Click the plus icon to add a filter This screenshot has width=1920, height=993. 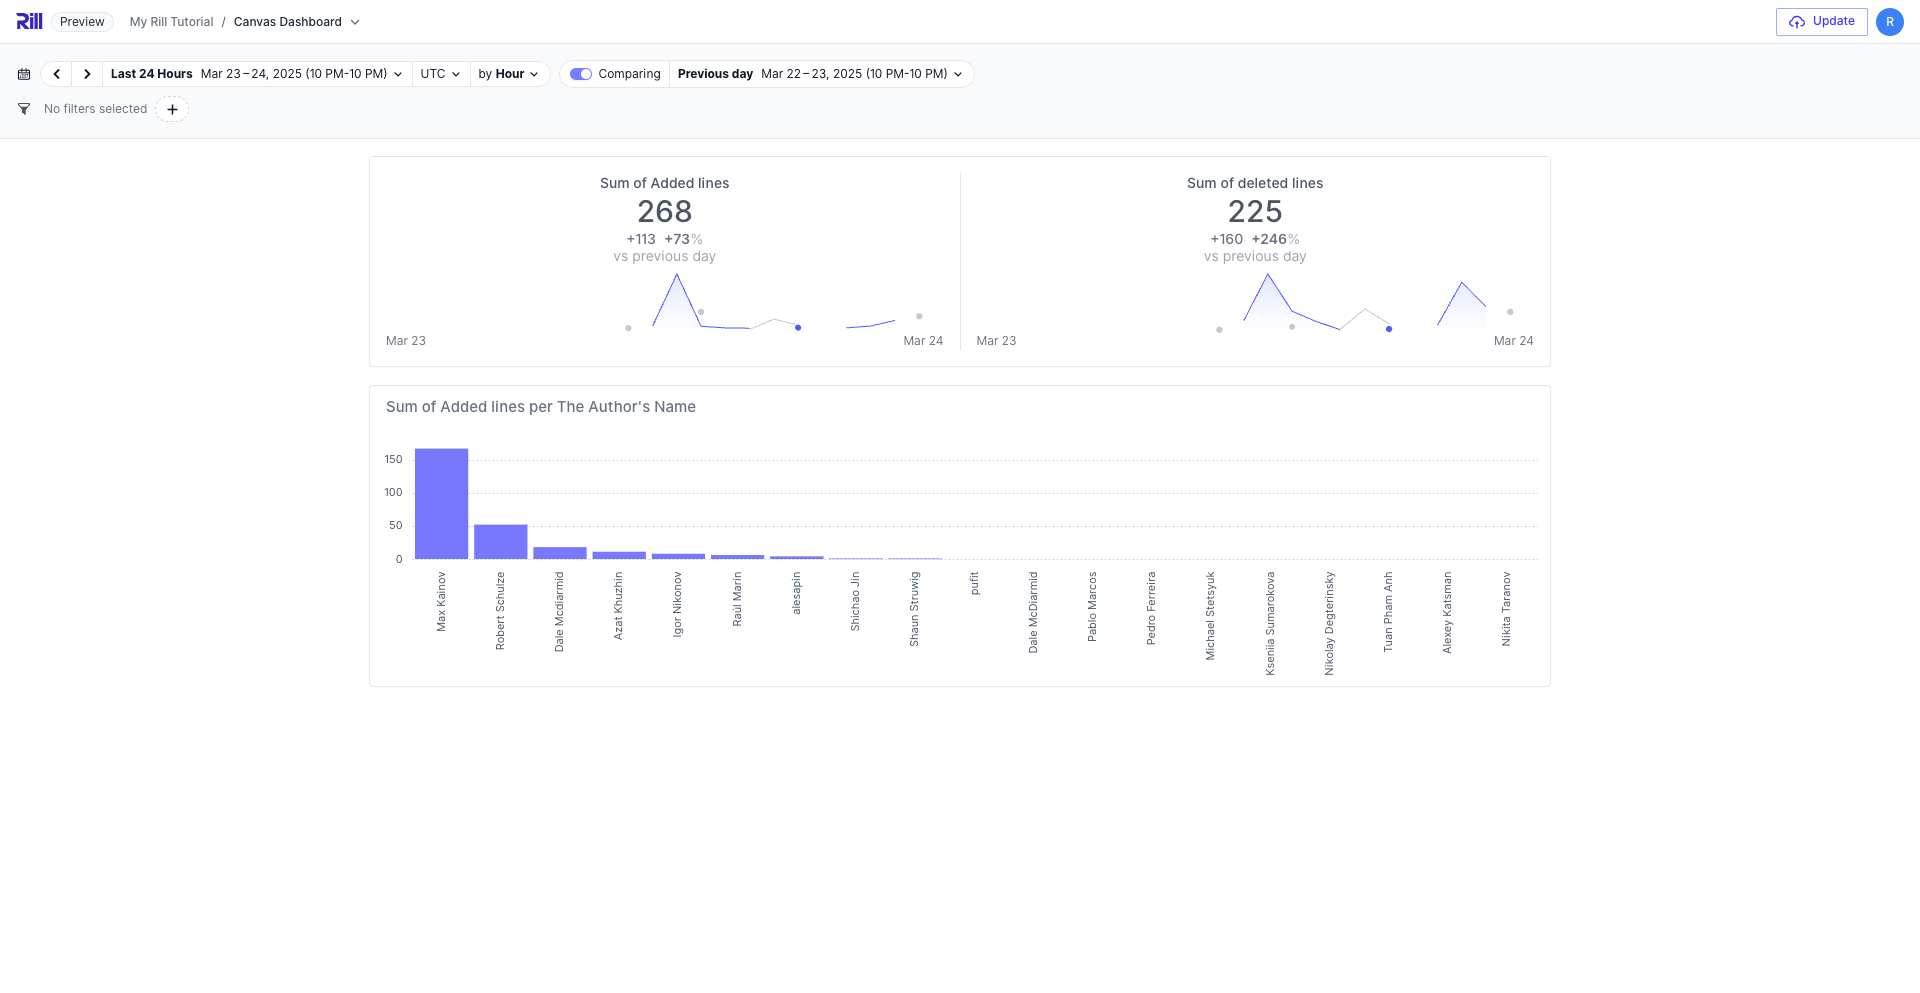point(172,109)
